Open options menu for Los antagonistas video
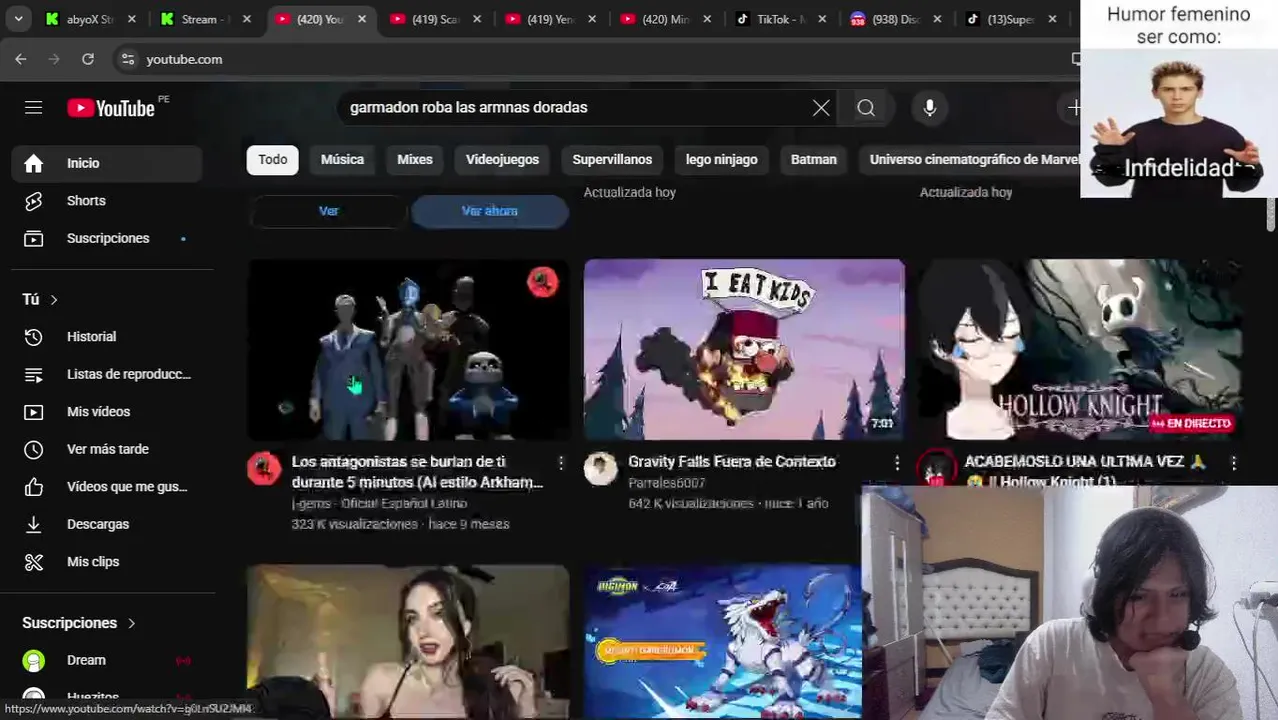 pyautogui.click(x=561, y=463)
